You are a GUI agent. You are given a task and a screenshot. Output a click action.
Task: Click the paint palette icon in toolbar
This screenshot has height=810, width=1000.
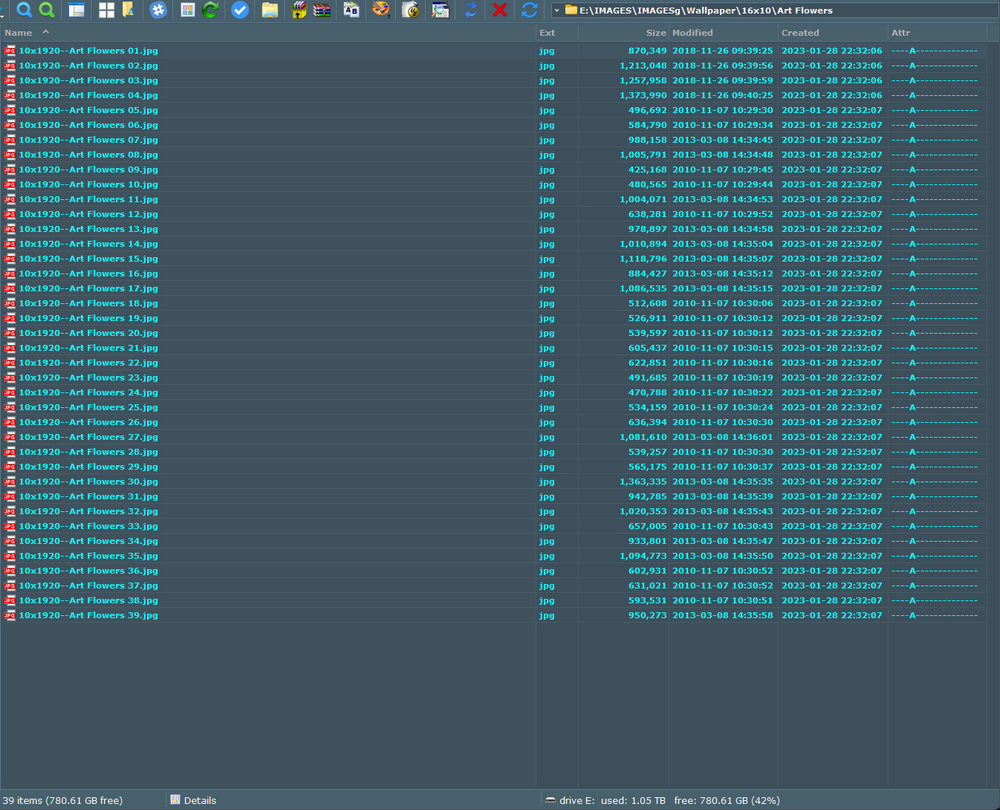(381, 10)
